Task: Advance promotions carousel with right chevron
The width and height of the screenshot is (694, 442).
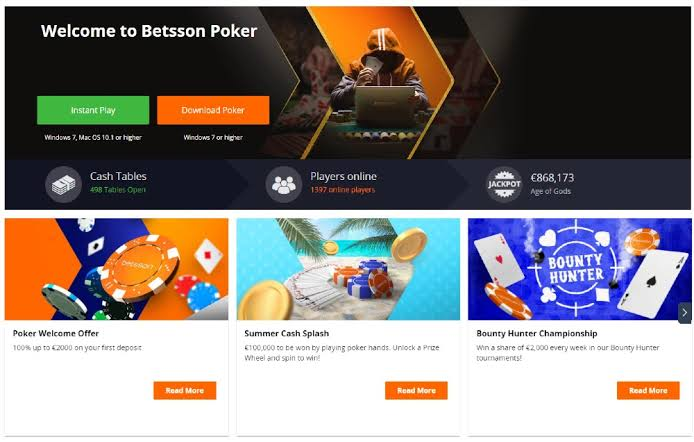Action: (x=684, y=313)
